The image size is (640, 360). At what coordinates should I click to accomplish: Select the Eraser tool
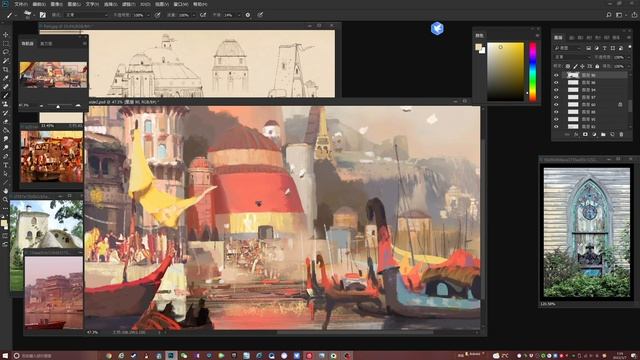pos(6,121)
